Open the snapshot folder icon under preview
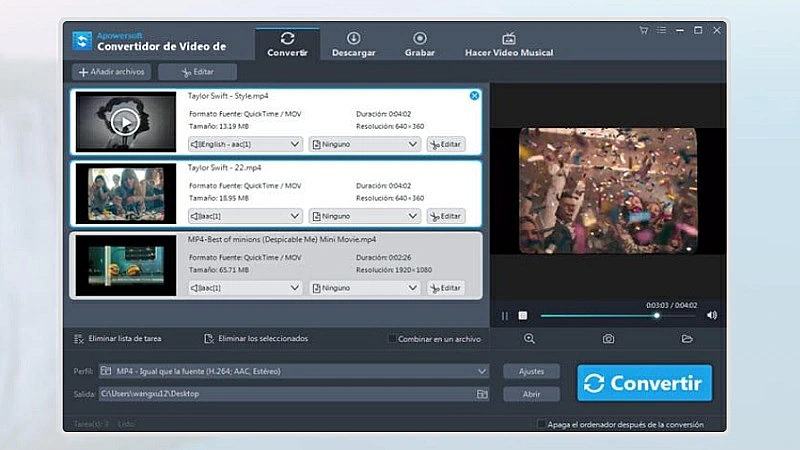Image resolution: width=800 pixels, height=450 pixels. [x=687, y=339]
